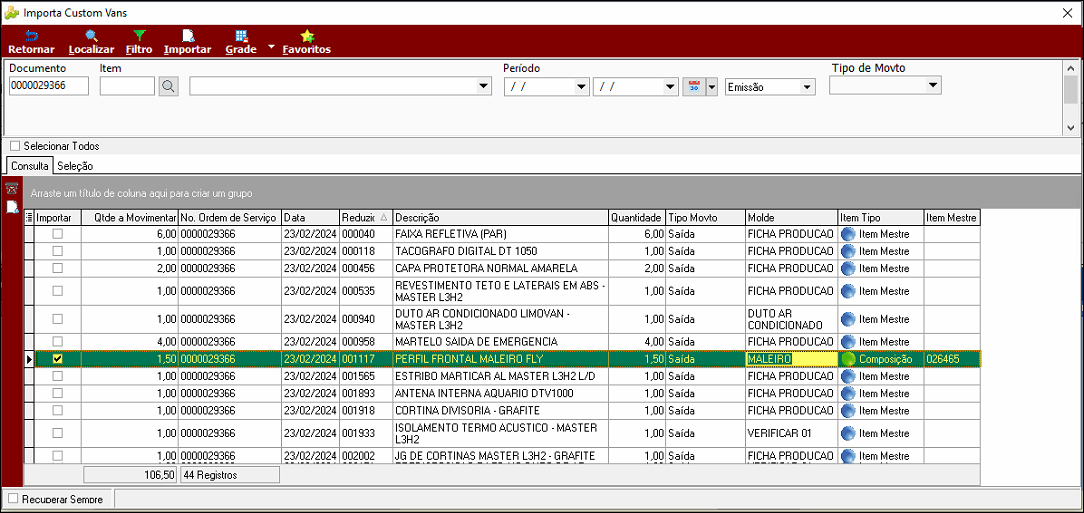The image size is (1084, 513).
Task: Click the filter panel scrollbar down arrow
Action: coord(1071,128)
